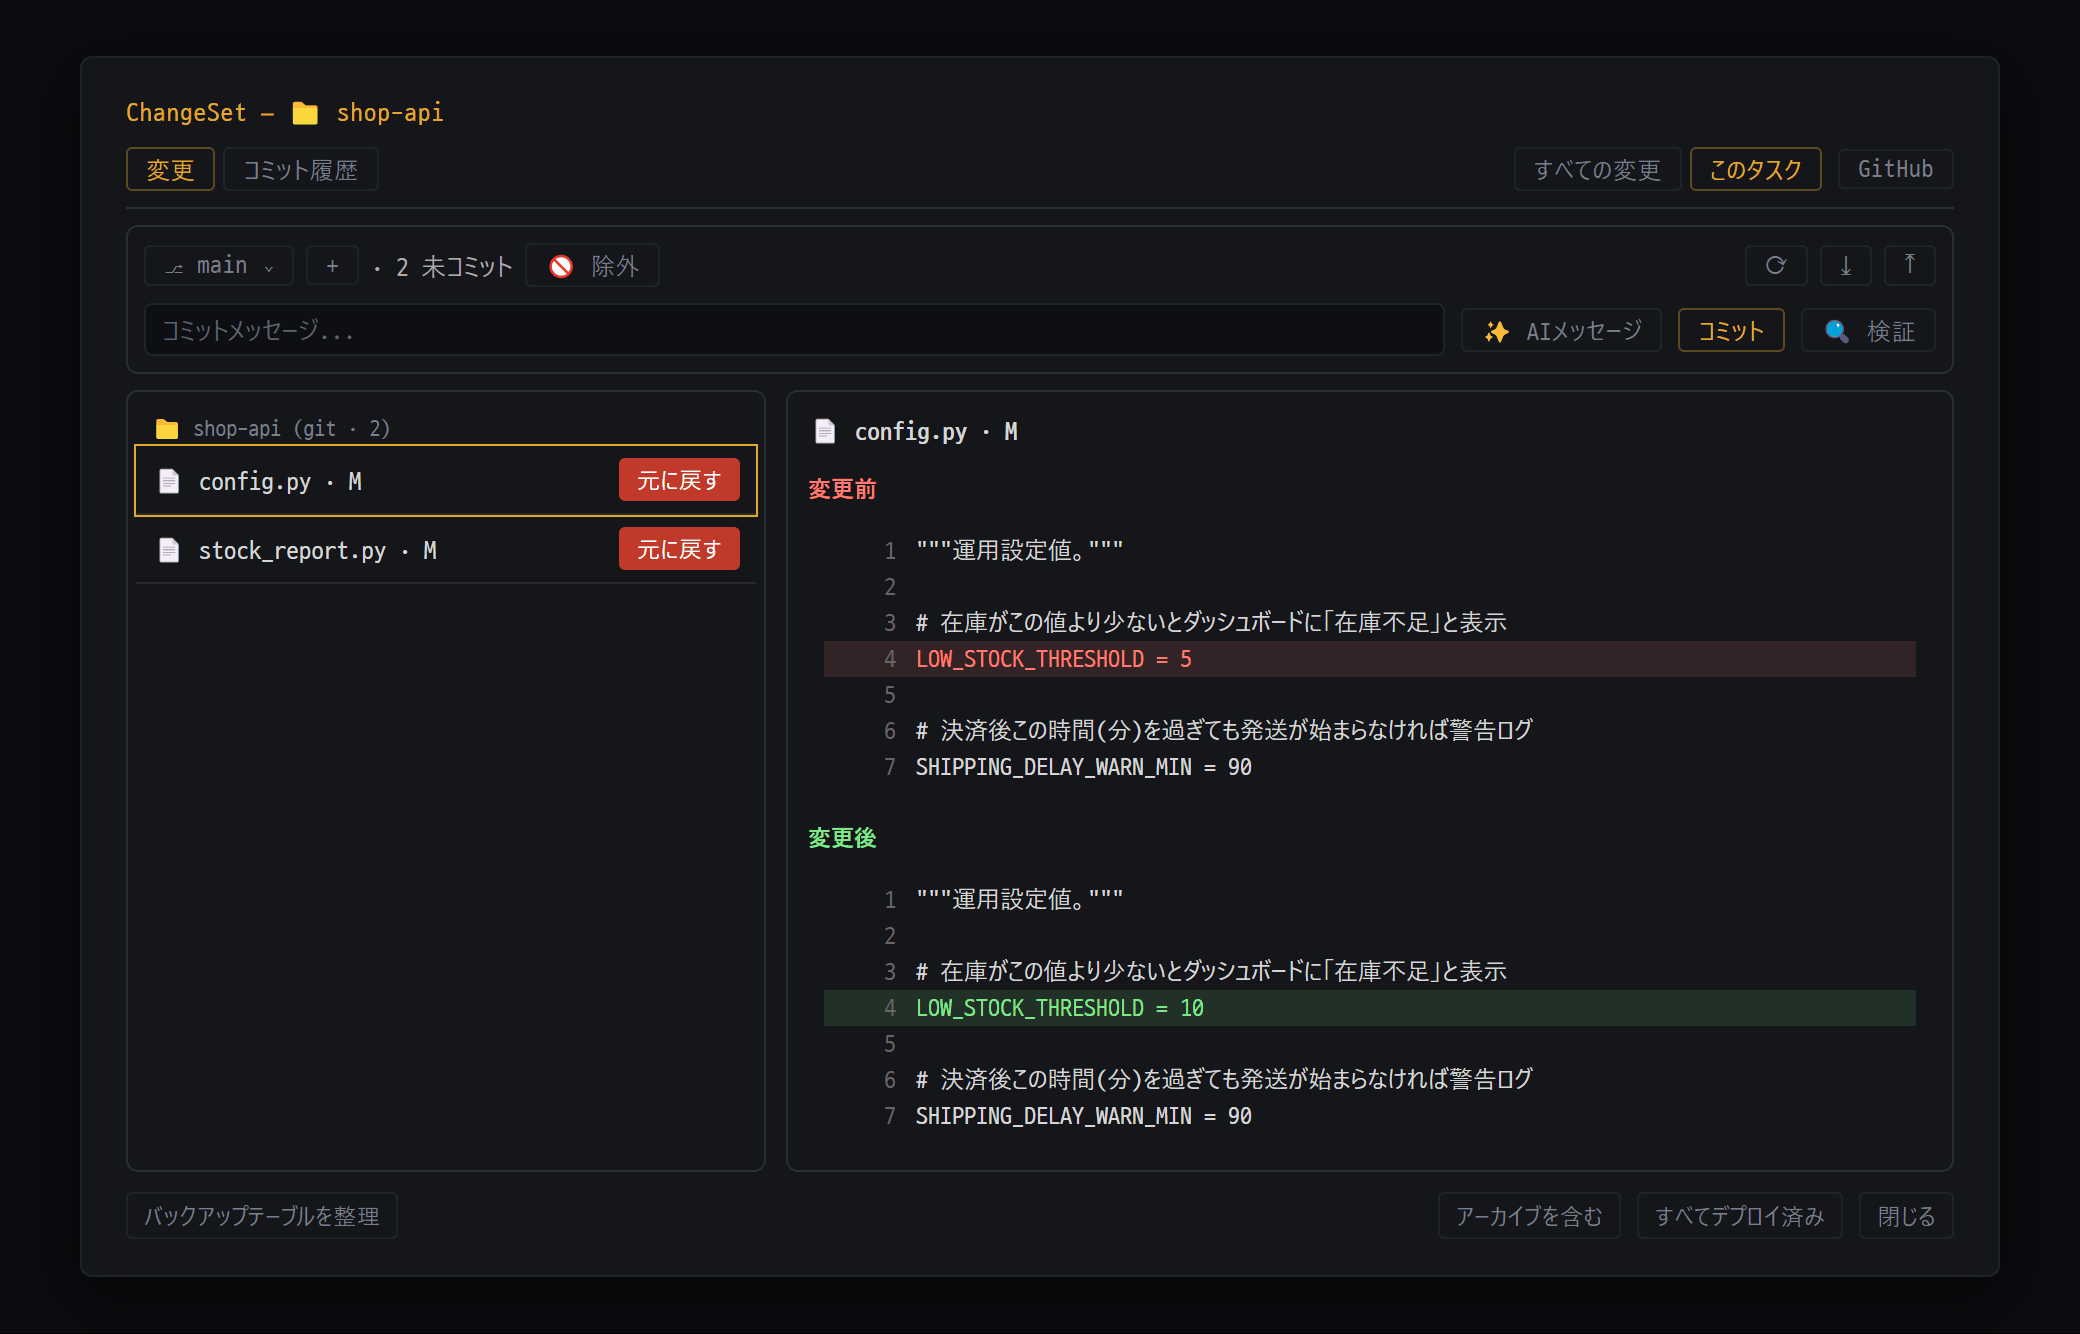Click the 除外 exclude button
This screenshot has width=2080, height=1334.
coord(593,266)
